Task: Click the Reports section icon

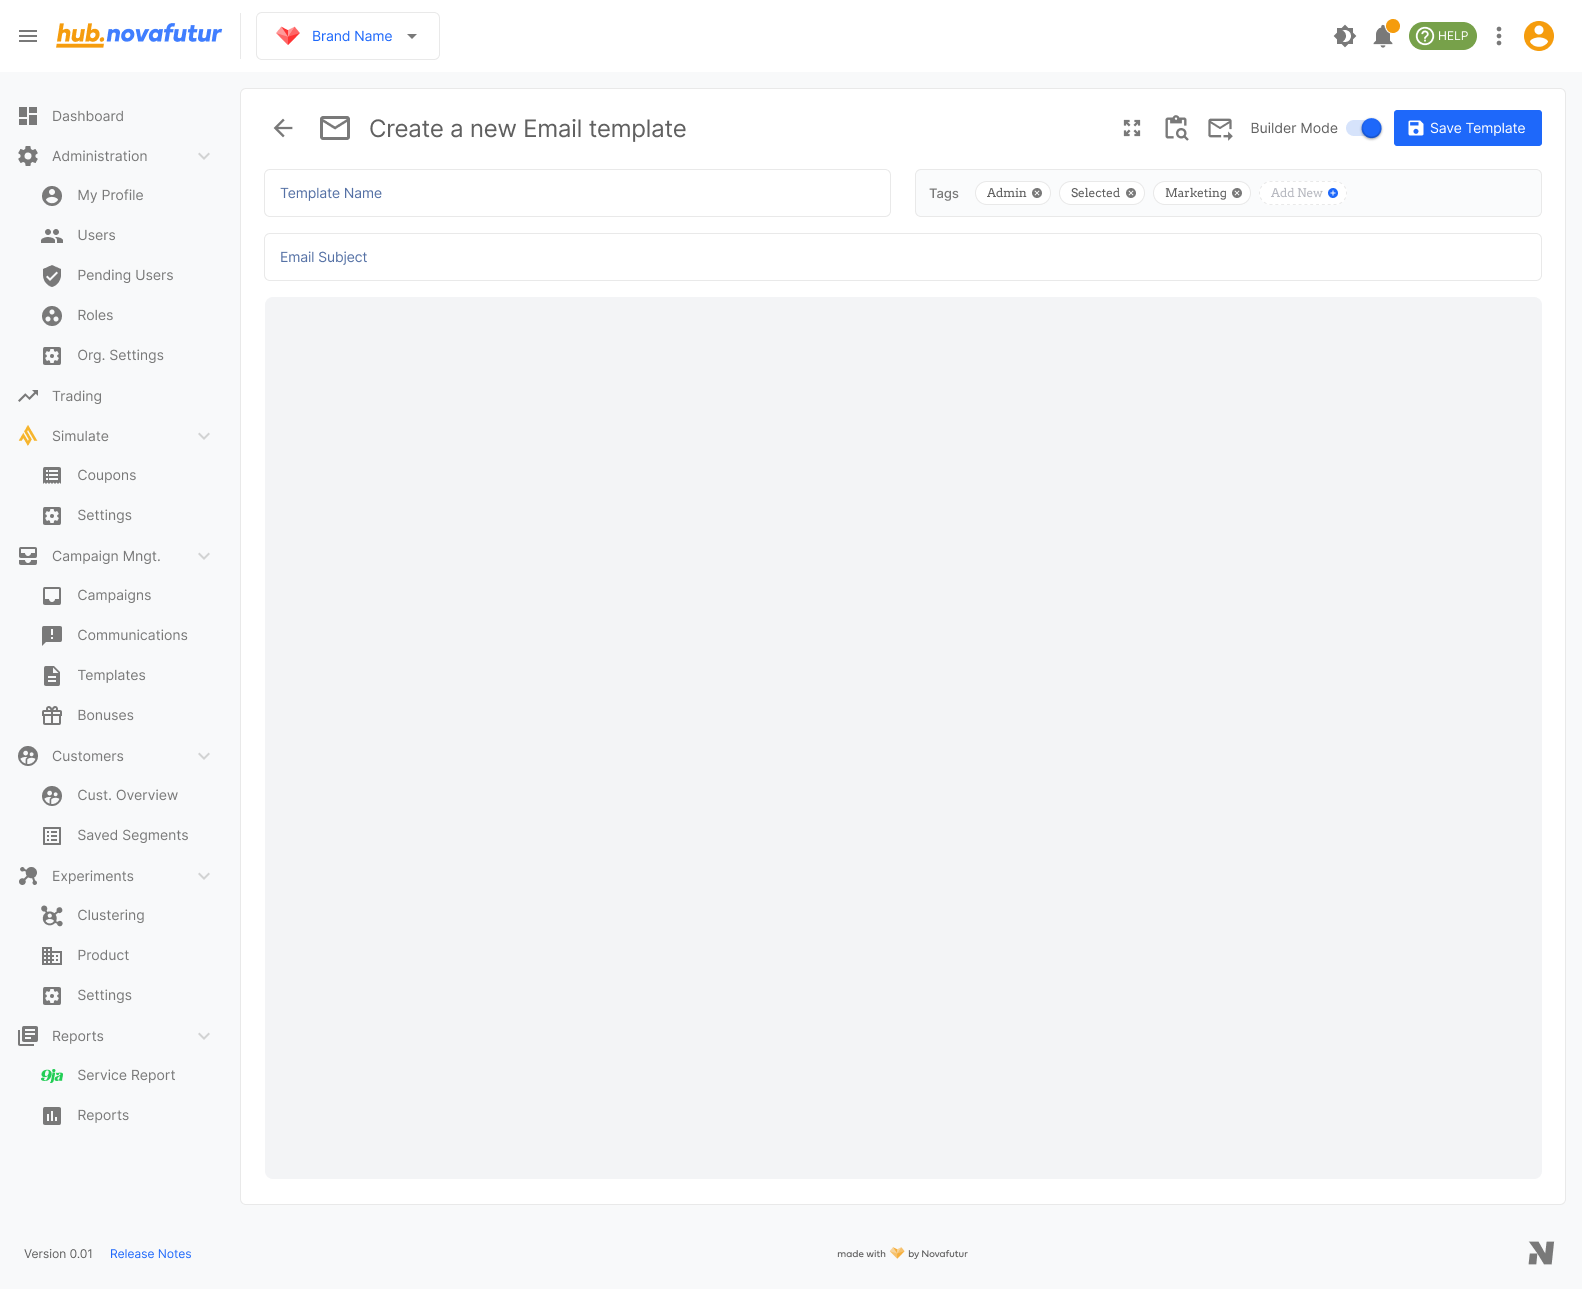Action: (28, 1036)
